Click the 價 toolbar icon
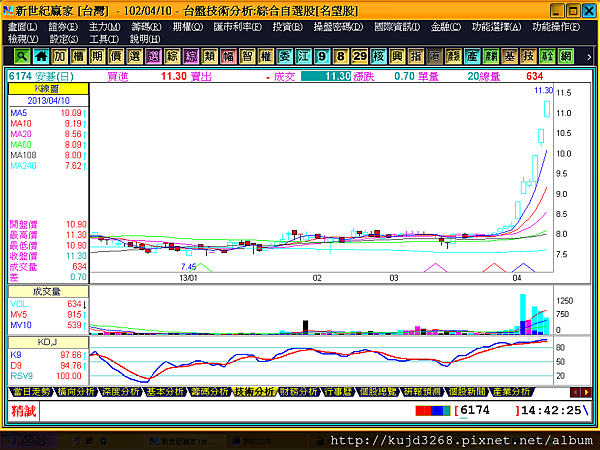 point(116,57)
